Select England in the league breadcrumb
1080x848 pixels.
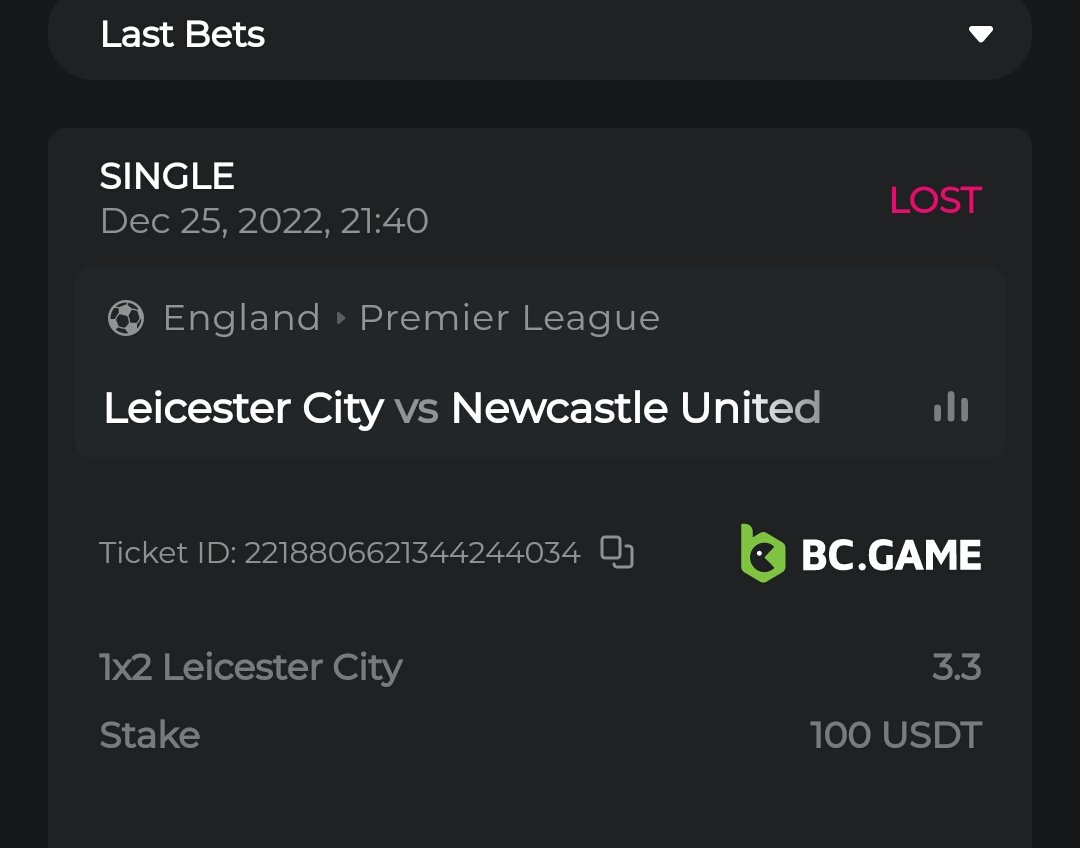coord(241,318)
